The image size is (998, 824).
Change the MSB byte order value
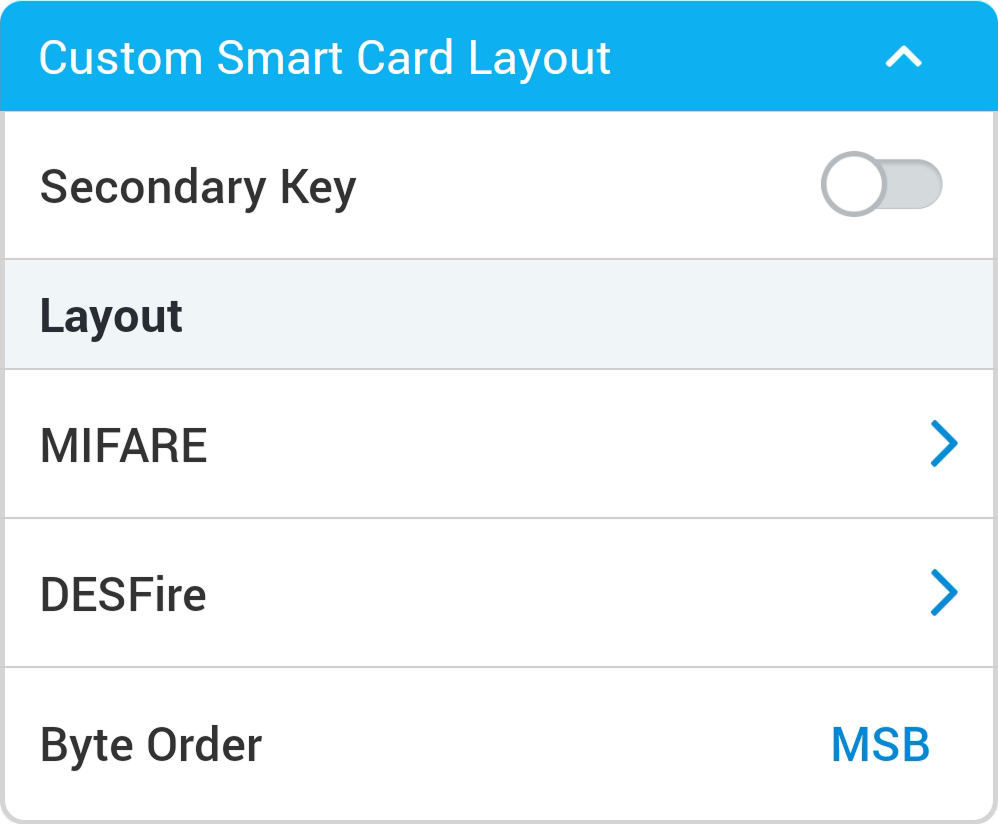[x=880, y=745]
